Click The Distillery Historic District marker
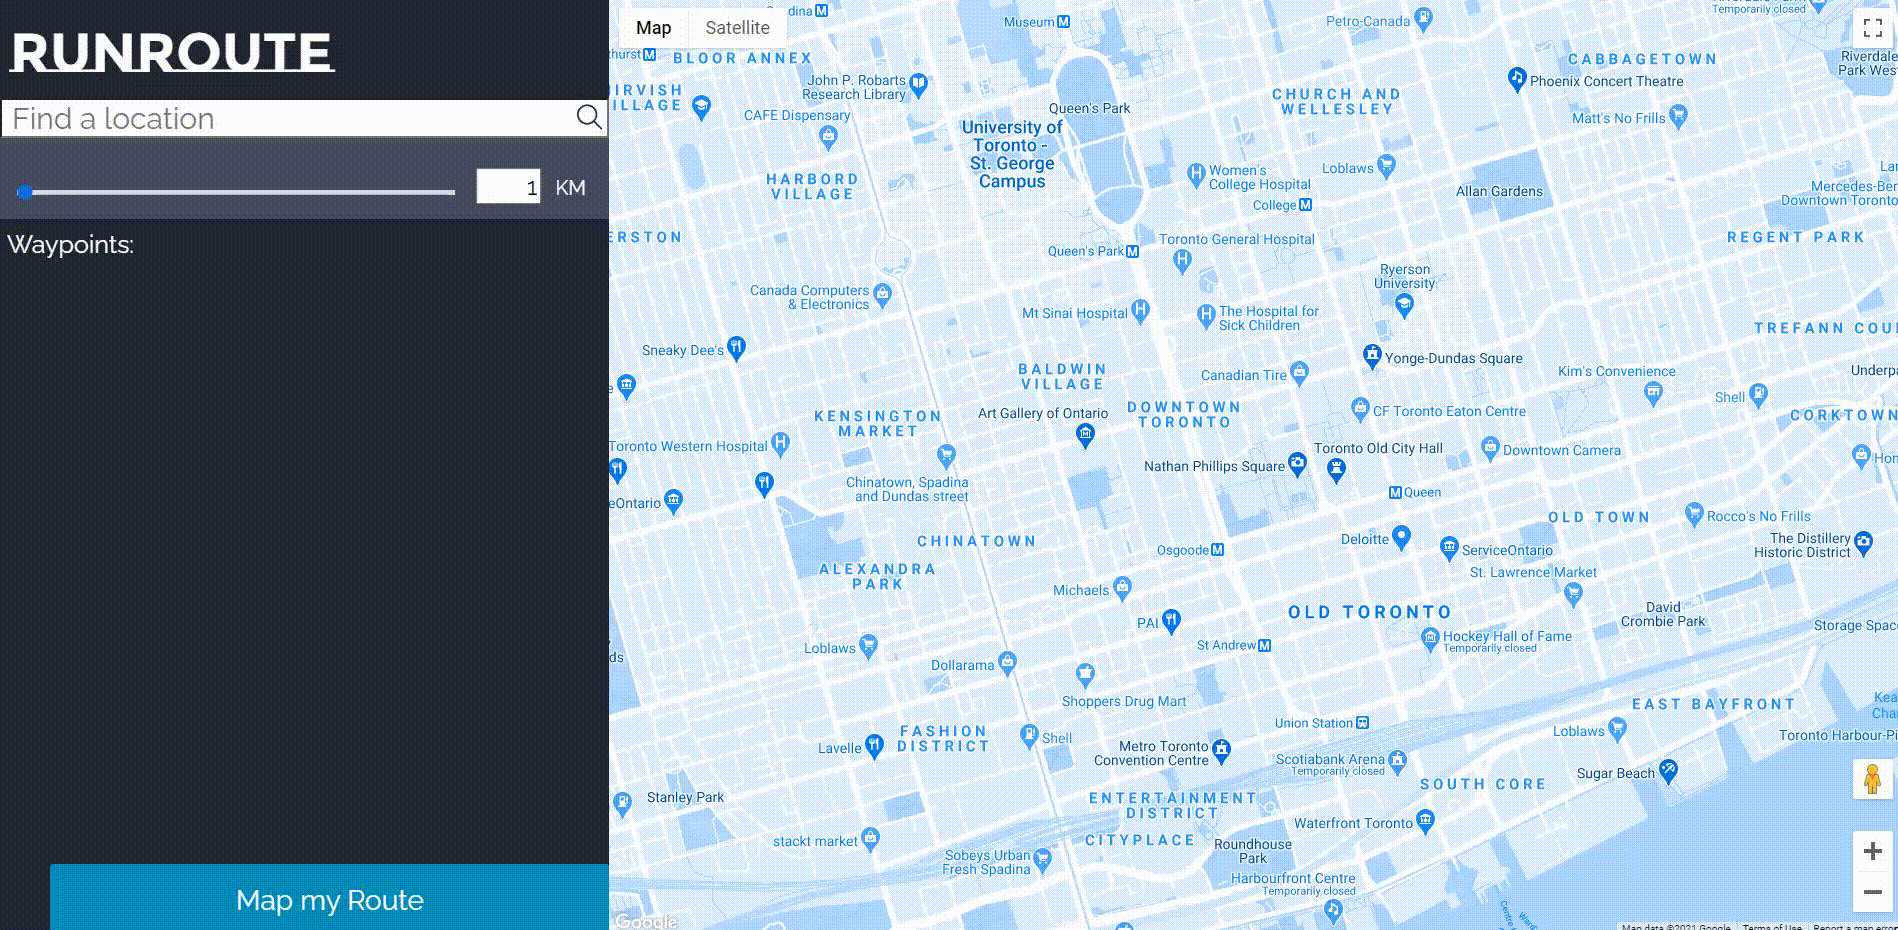Image resolution: width=1898 pixels, height=930 pixels. (1863, 542)
